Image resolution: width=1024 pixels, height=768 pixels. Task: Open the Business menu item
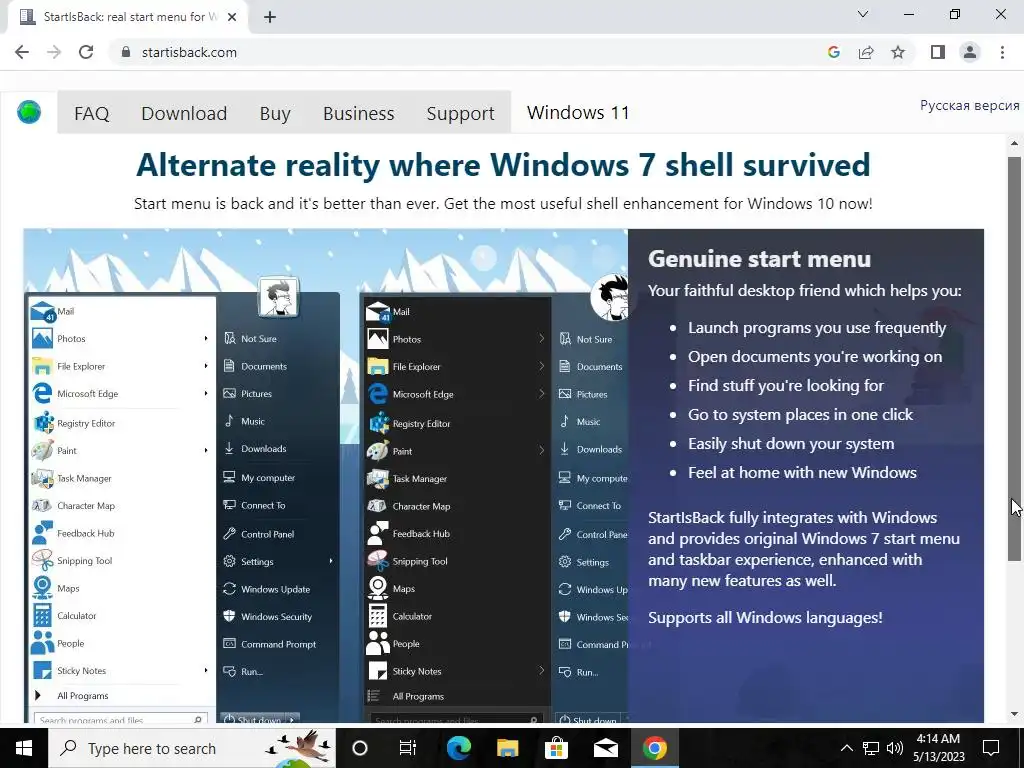(359, 113)
